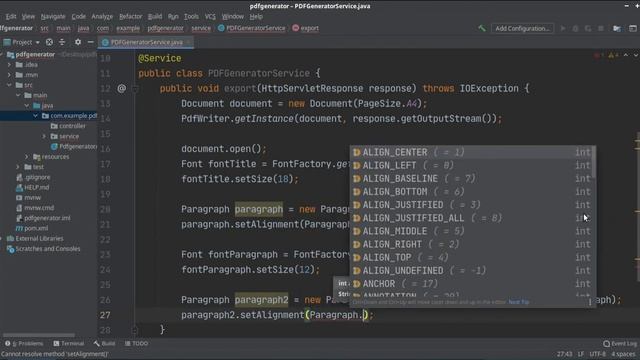Image resolution: width=640 pixels, height=360 pixels.
Task: Collapse the pdfgenerator project root node
Action: pos(2,54)
